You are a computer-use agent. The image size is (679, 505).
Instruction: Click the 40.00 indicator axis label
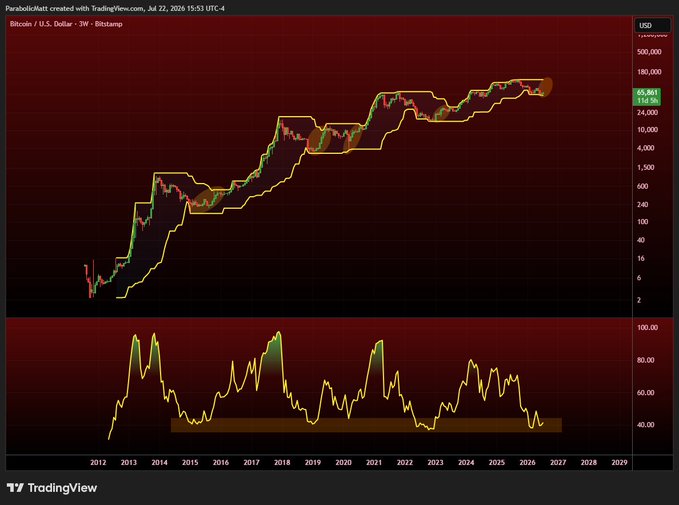click(x=646, y=425)
